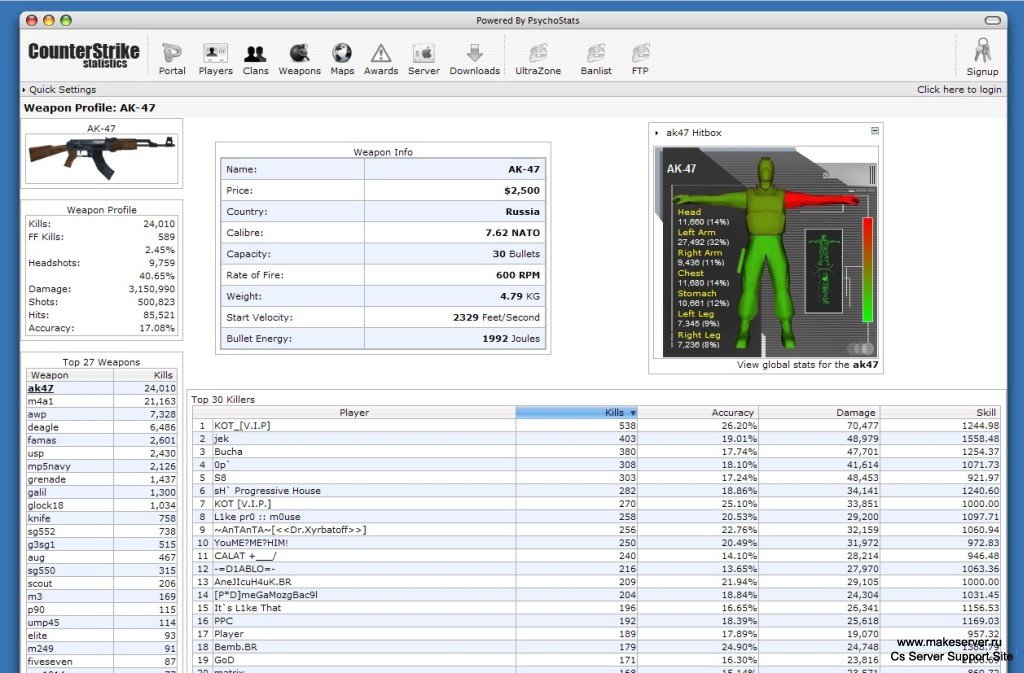Screen dimensions: 1024x673
Task: Open the Maps globe icon
Action: click(x=342, y=53)
